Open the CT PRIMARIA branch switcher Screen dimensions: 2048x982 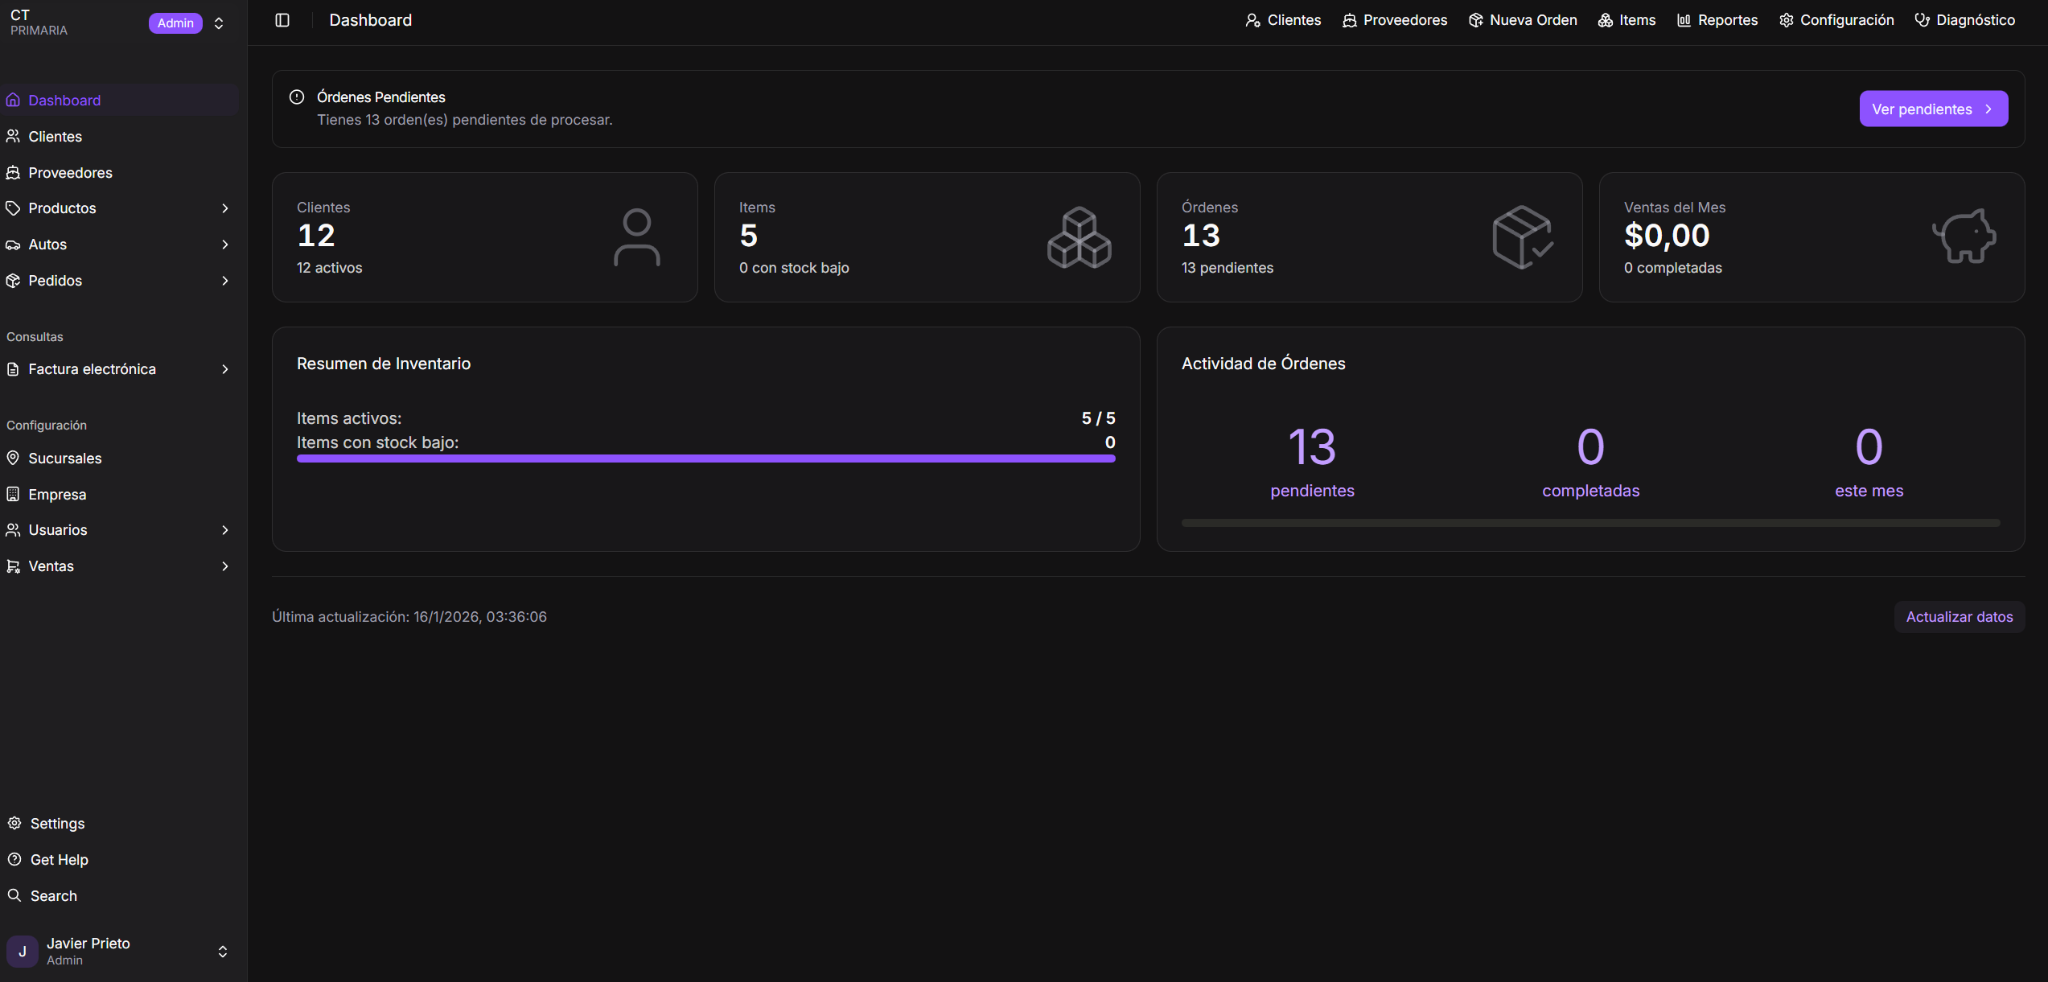(x=219, y=23)
